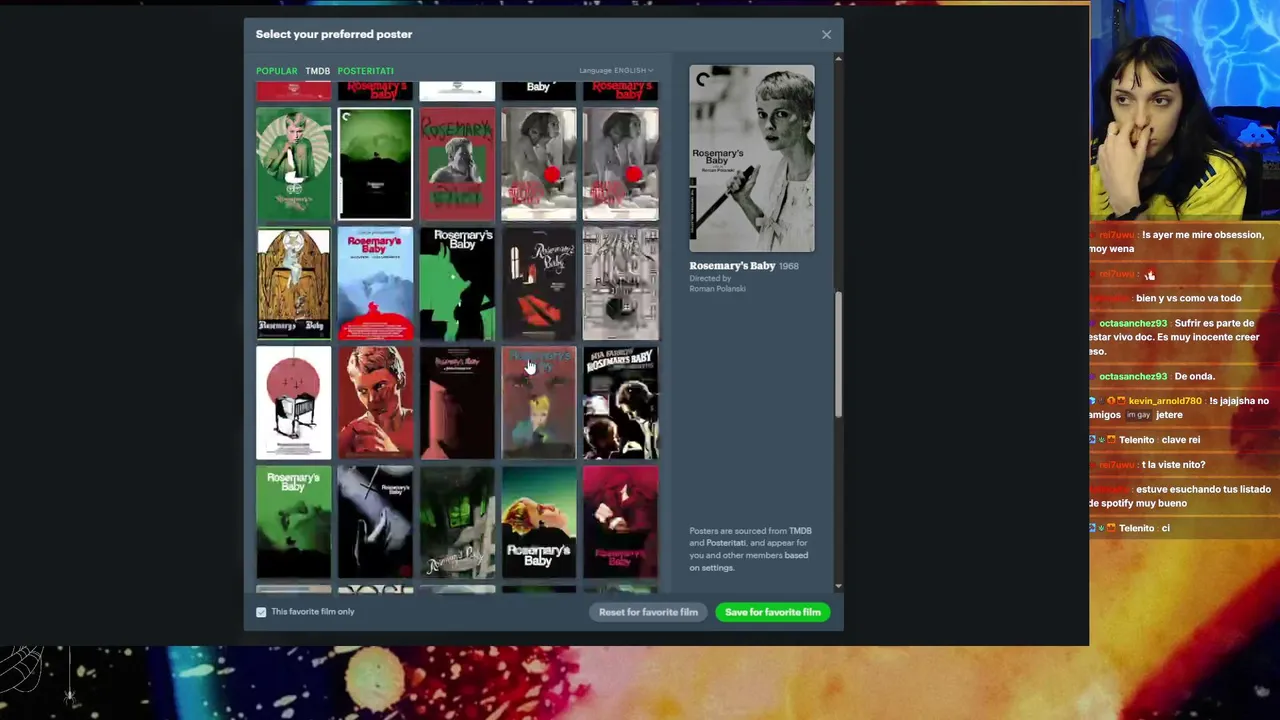Click the Rosemary's Baby title beside the preview
The image size is (1280, 720).
click(x=732, y=266)
